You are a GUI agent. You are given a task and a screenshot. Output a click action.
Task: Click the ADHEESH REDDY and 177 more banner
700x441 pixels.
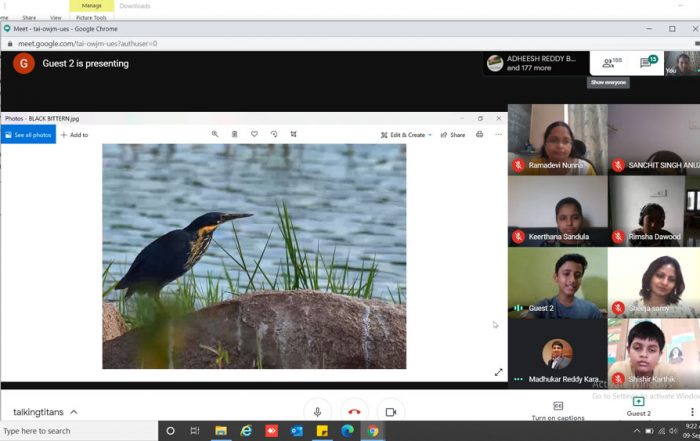[536, 63]
